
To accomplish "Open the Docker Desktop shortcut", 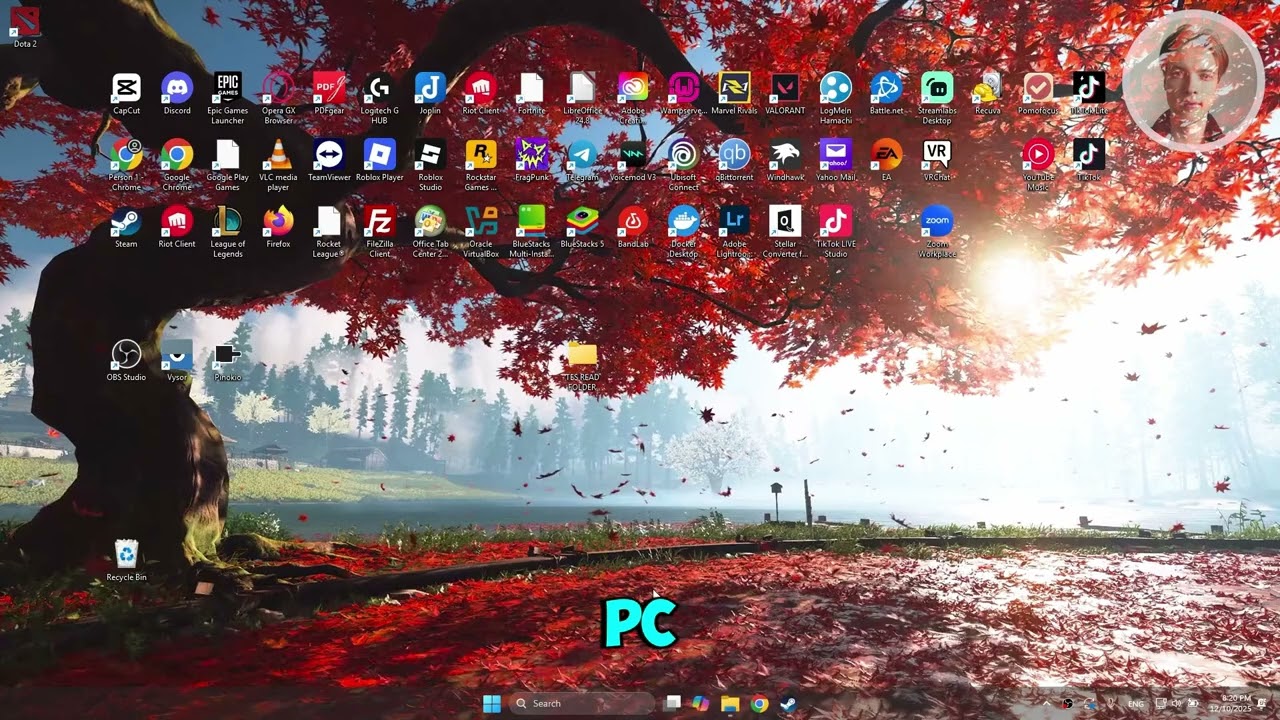I will click(x=683, y=231).
